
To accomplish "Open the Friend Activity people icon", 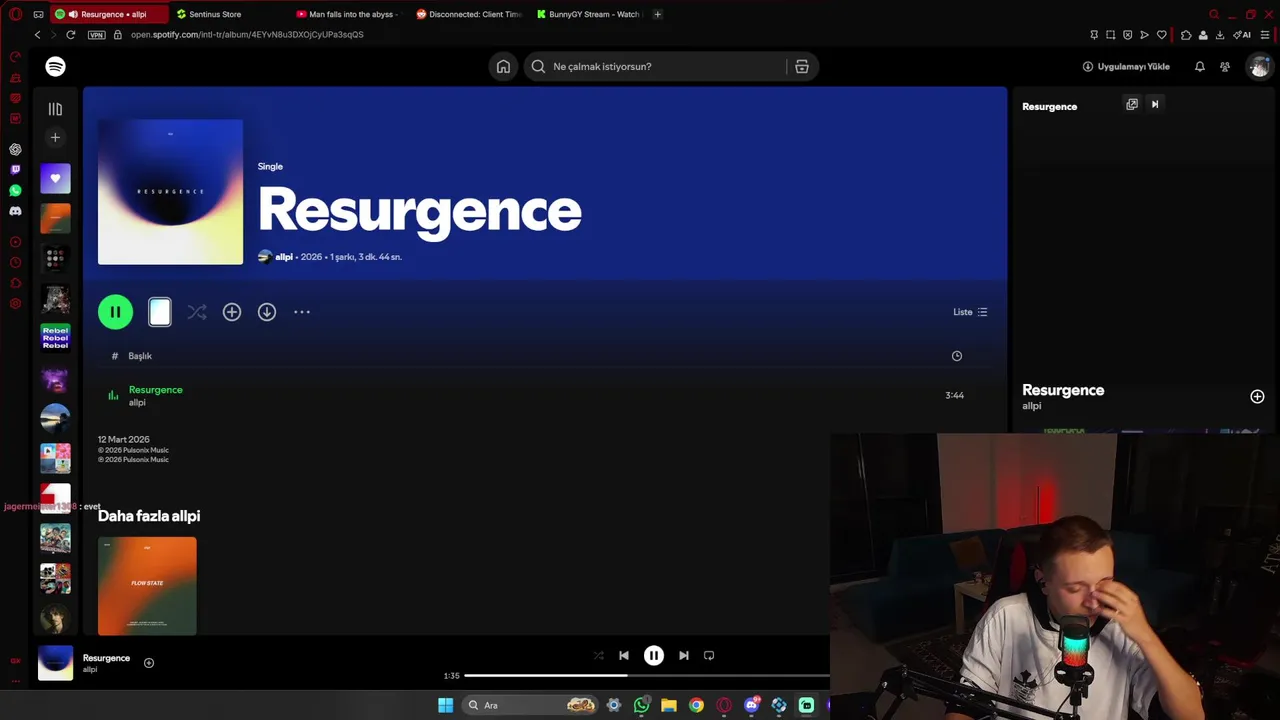I will point(1225,66).
